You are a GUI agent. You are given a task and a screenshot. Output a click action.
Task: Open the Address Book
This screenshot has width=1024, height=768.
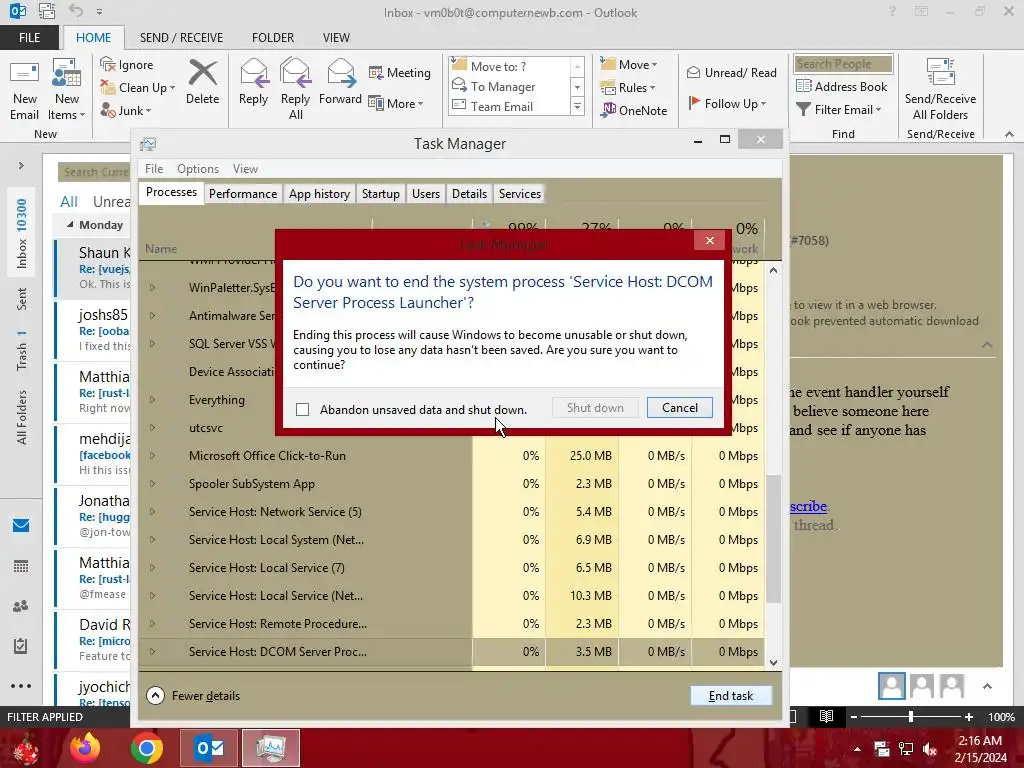[842, 86]
